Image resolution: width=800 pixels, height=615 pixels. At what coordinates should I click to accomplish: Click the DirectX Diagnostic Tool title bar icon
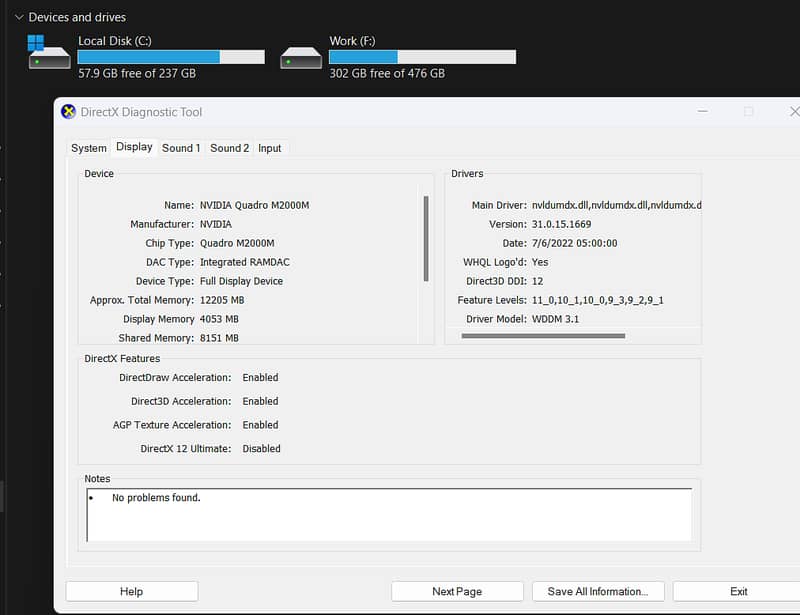click(x=68, y=112)
